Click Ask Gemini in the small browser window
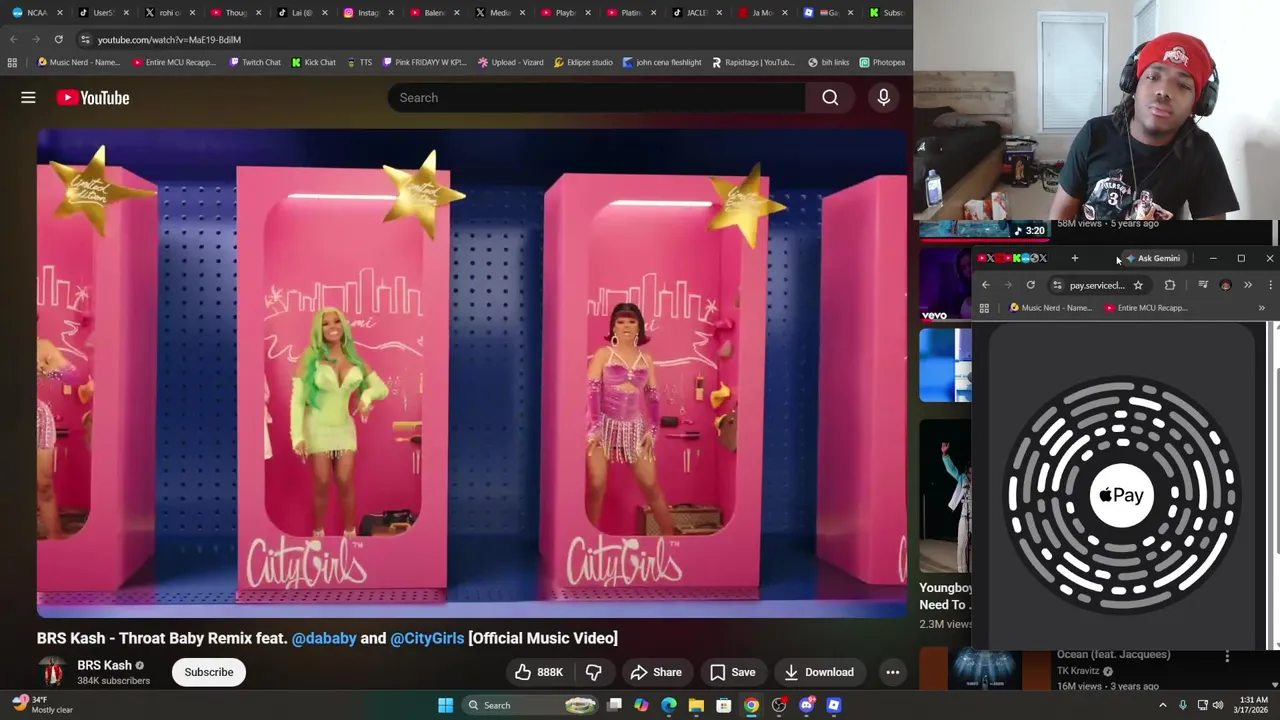 click(x=1152, y=258)
